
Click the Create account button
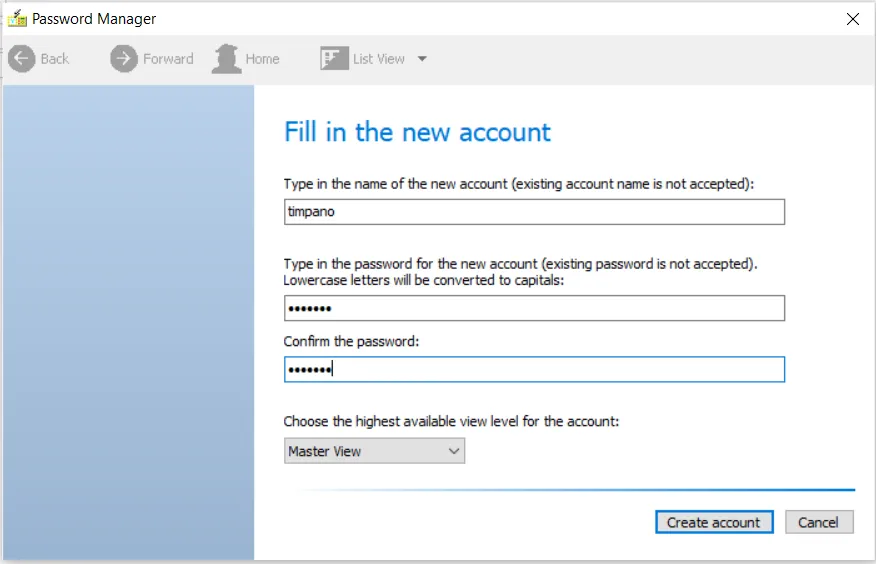coord(714,522)
